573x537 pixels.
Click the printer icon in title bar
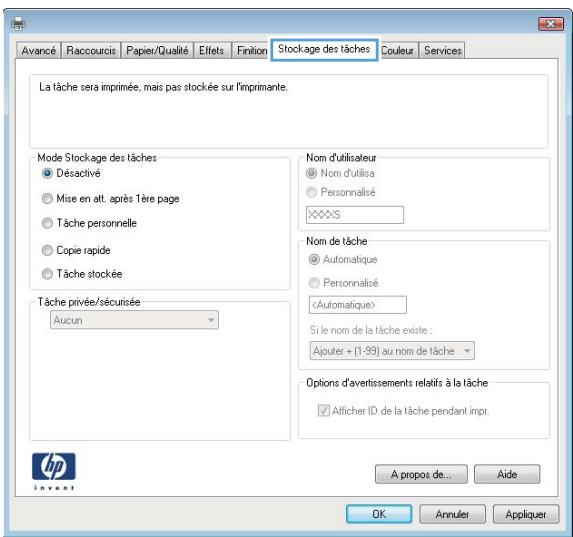click(18, 24)
